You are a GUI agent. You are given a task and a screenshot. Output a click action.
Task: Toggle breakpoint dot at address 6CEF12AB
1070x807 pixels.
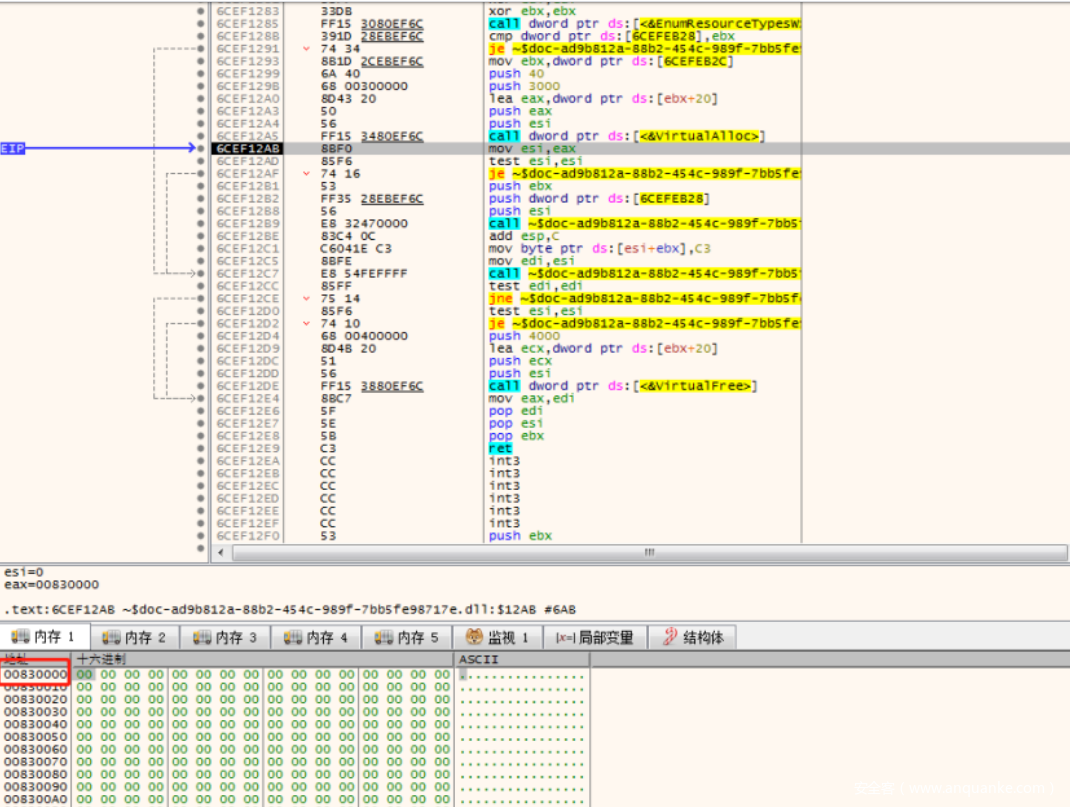pyautogui.click(x=201, y=148)
